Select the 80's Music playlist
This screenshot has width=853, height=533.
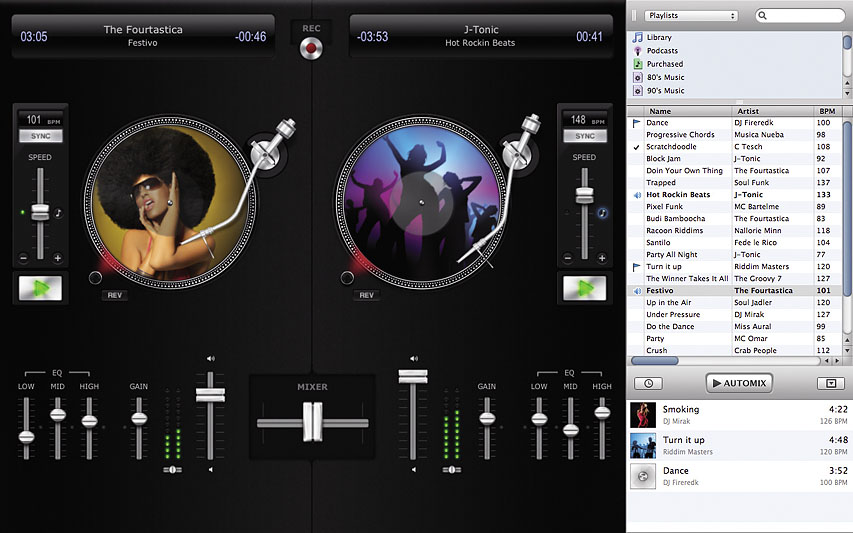[x=665, y=77]
